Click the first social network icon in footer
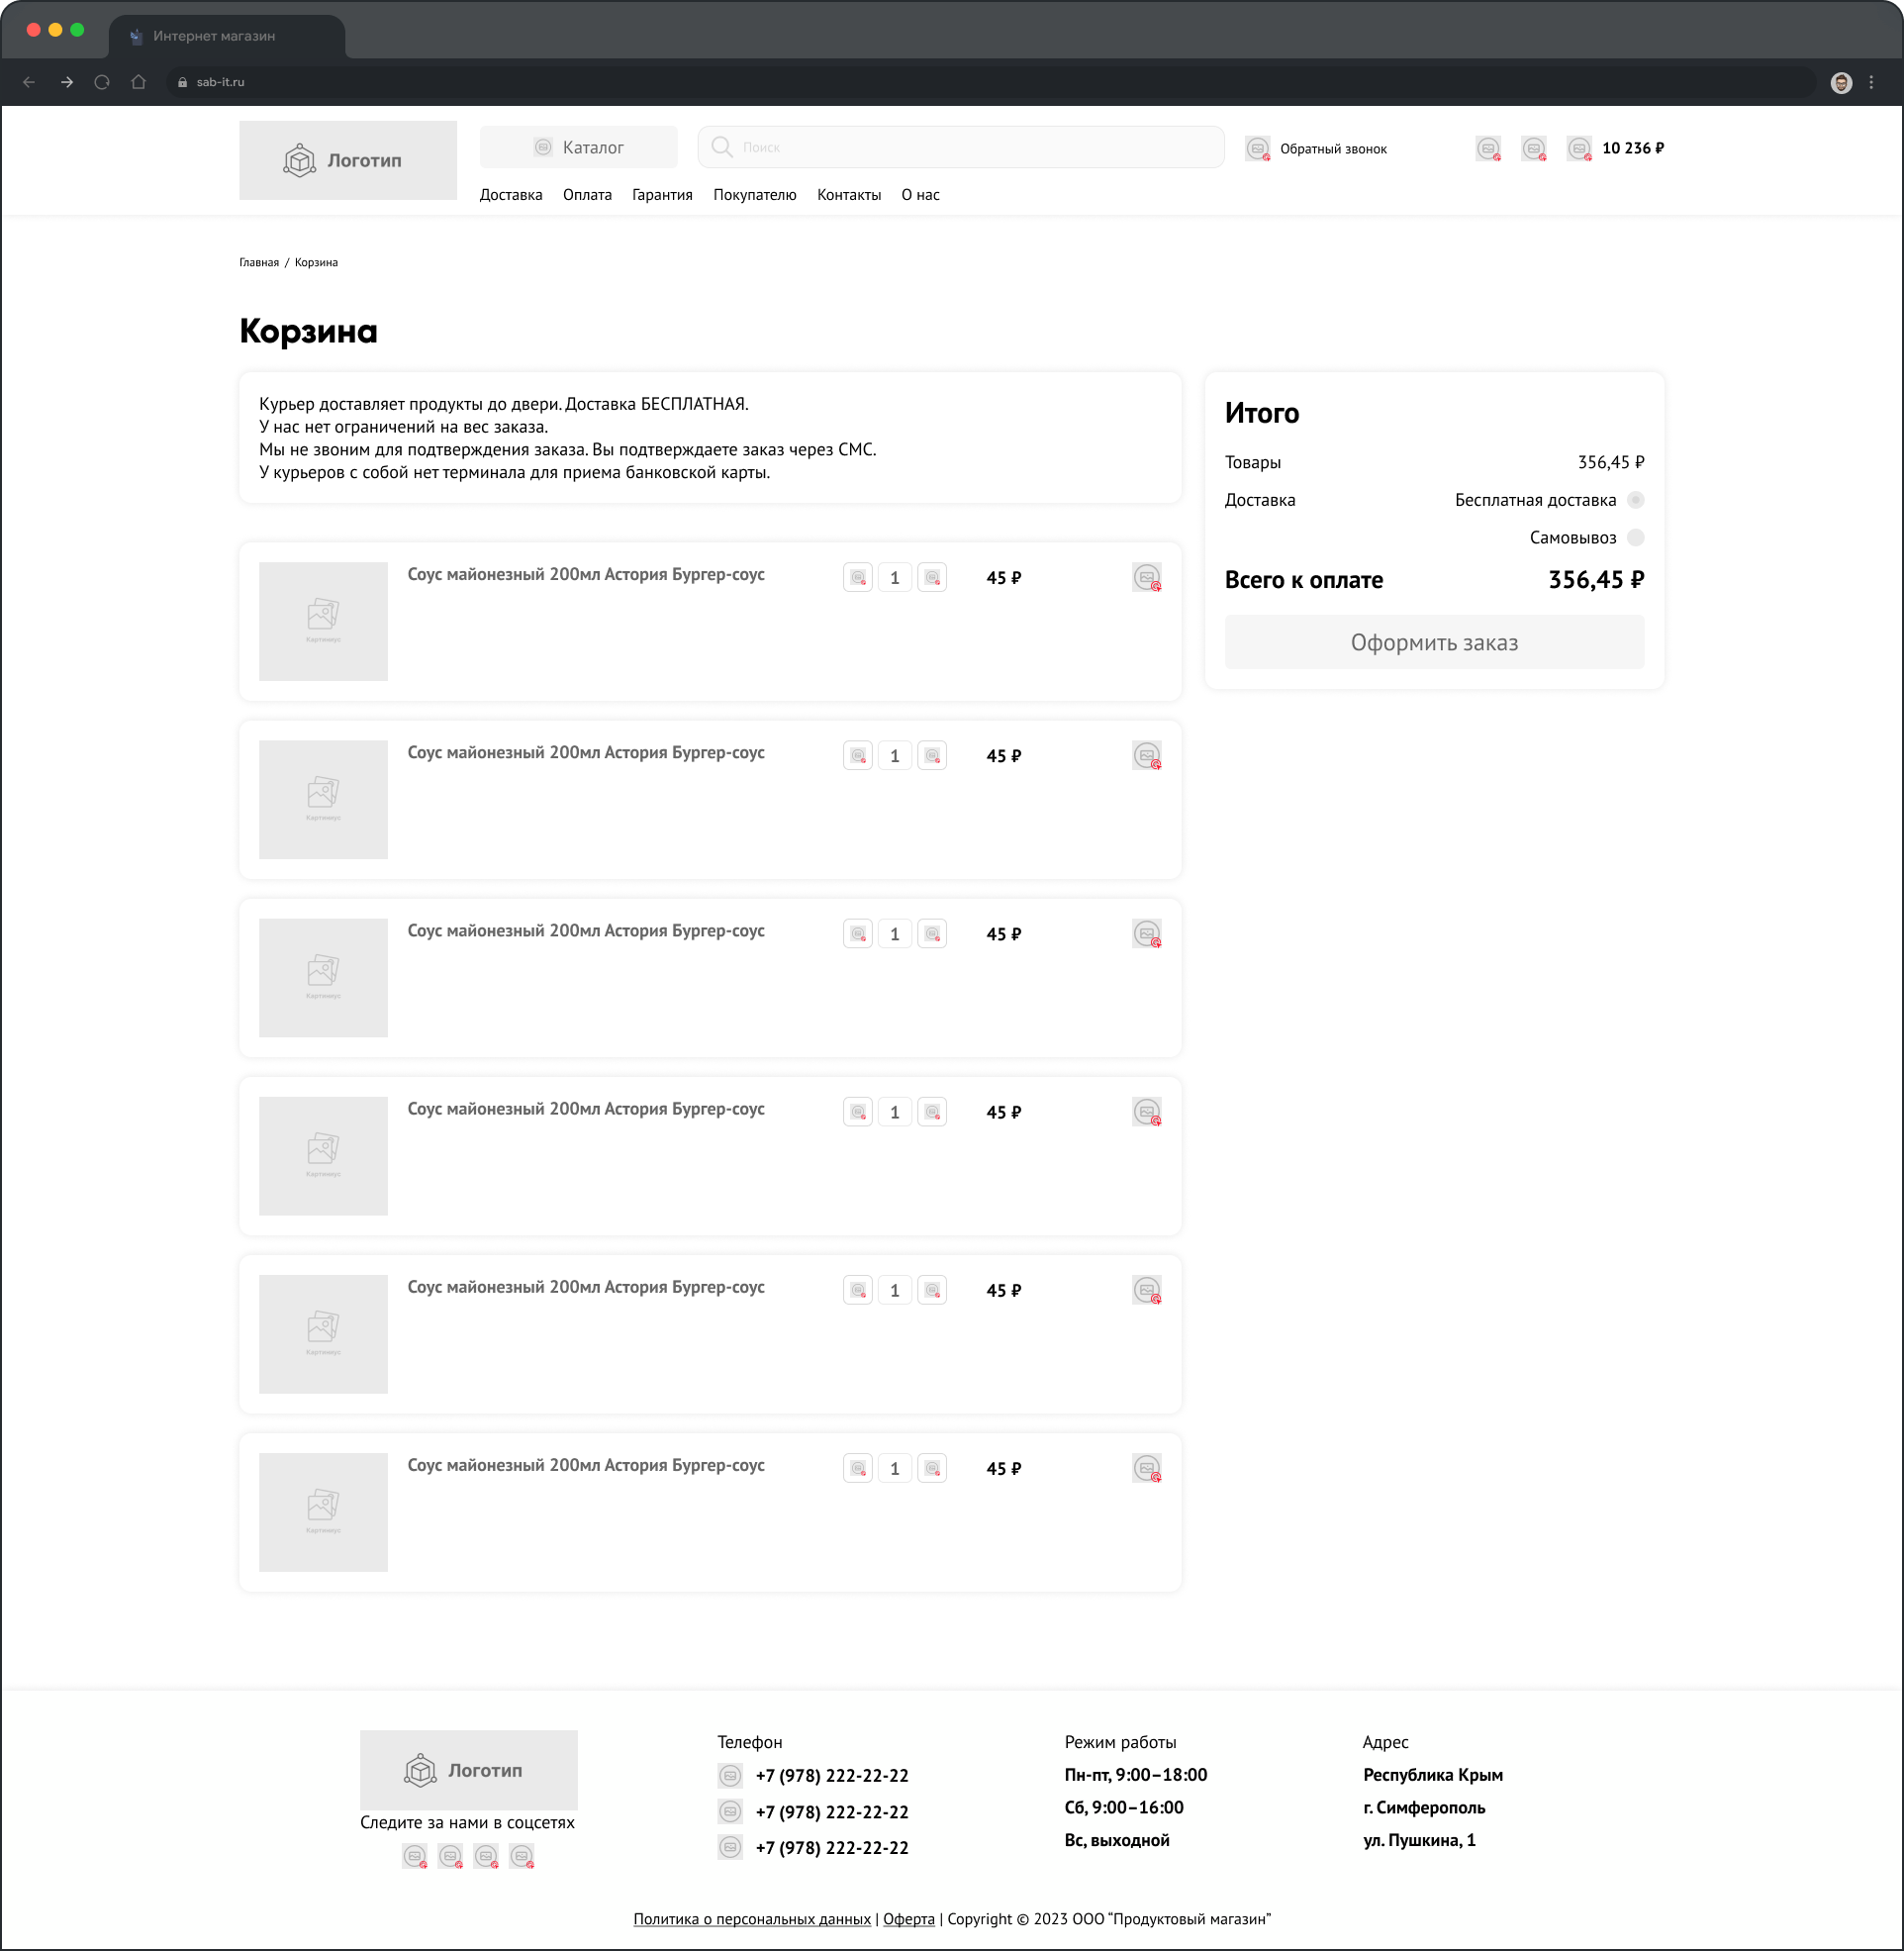Screen dimensions: 1904x1951 click(415, 1856)
